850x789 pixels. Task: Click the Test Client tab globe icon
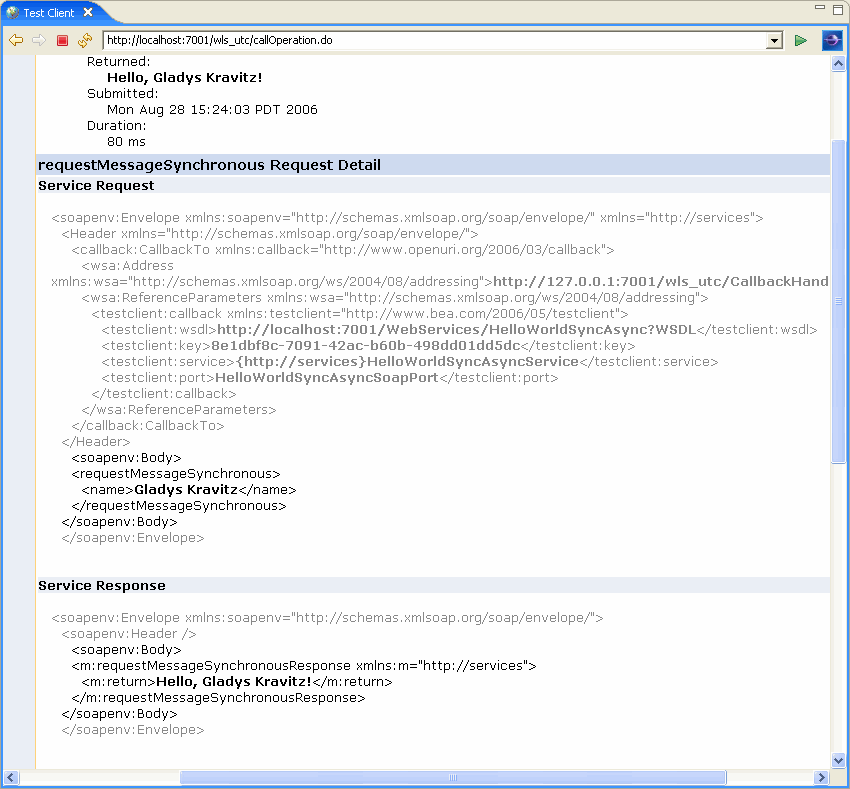pos(12,12)
